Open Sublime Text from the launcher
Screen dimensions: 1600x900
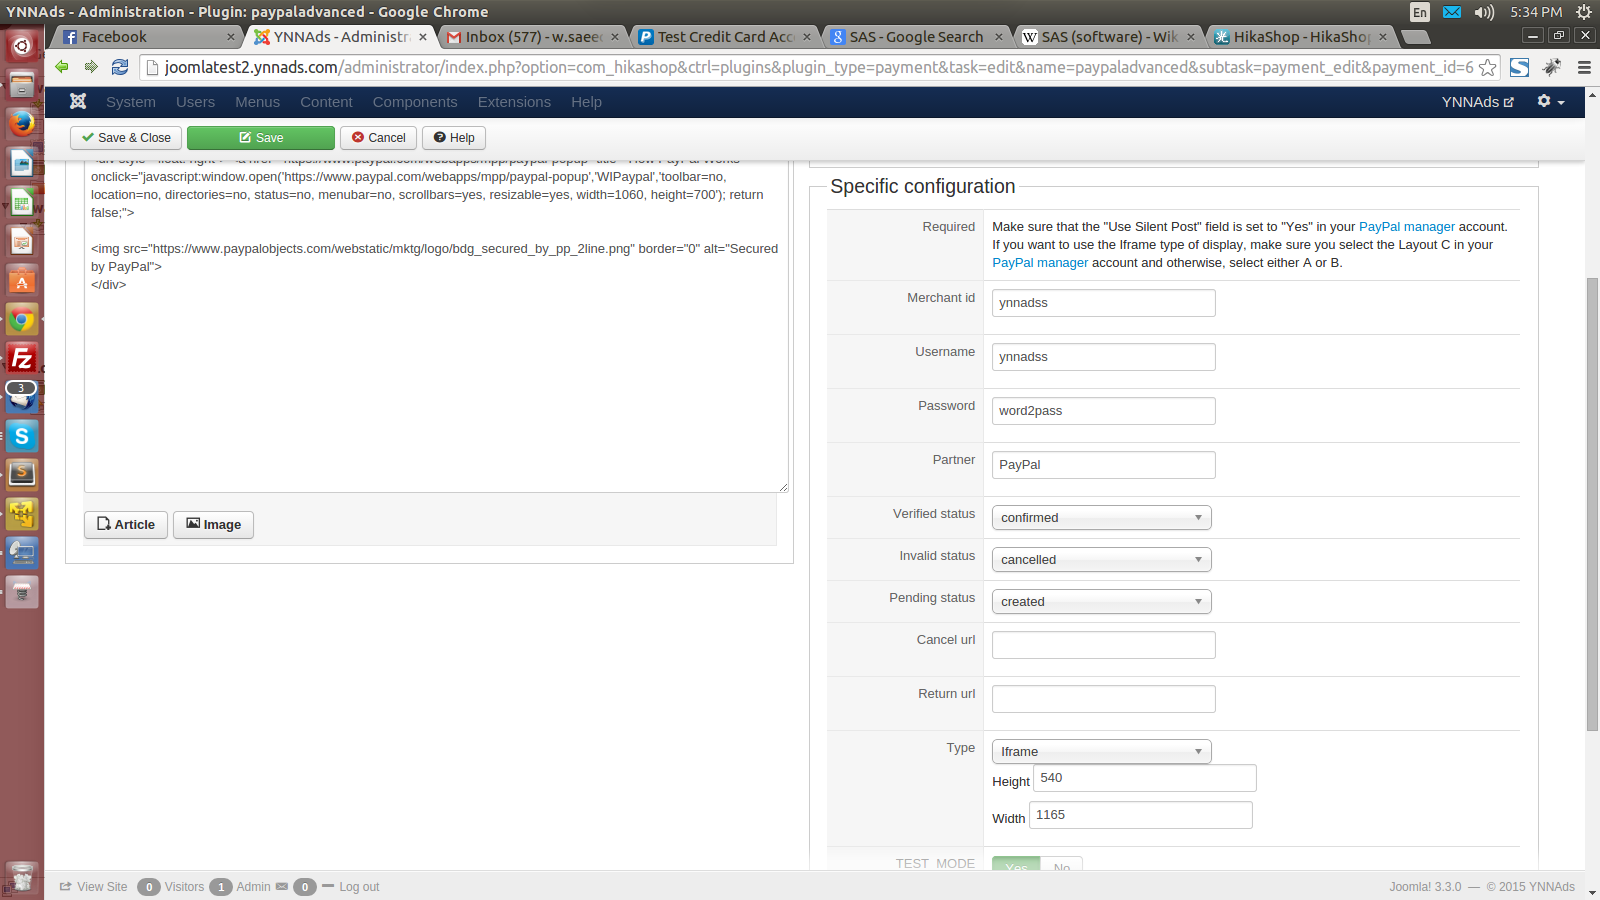(22, 475)
